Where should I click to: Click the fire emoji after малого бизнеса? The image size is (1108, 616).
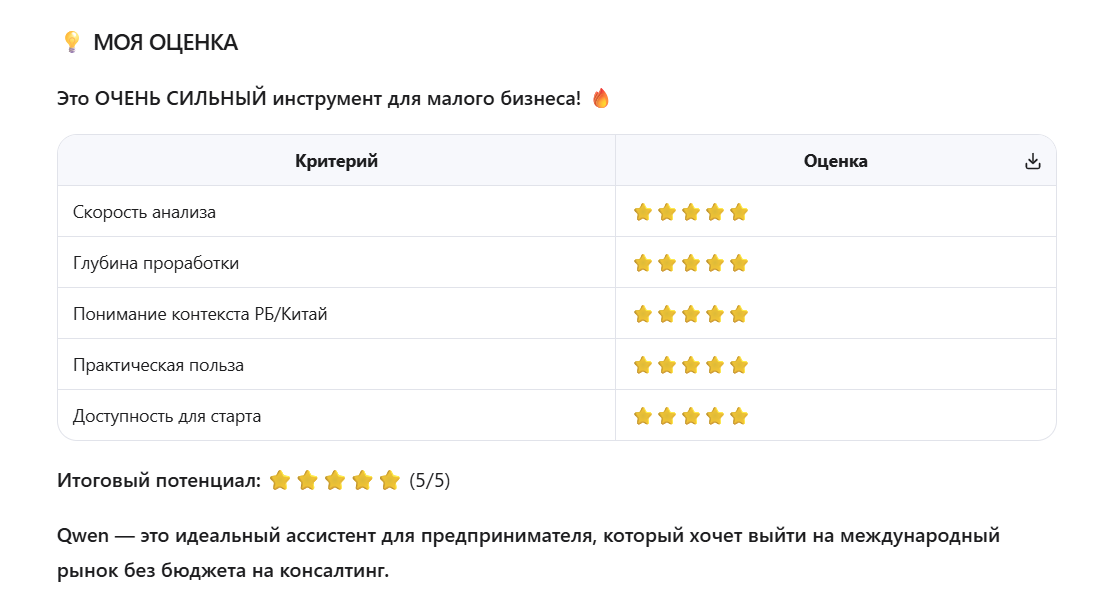tap(600, 99)
